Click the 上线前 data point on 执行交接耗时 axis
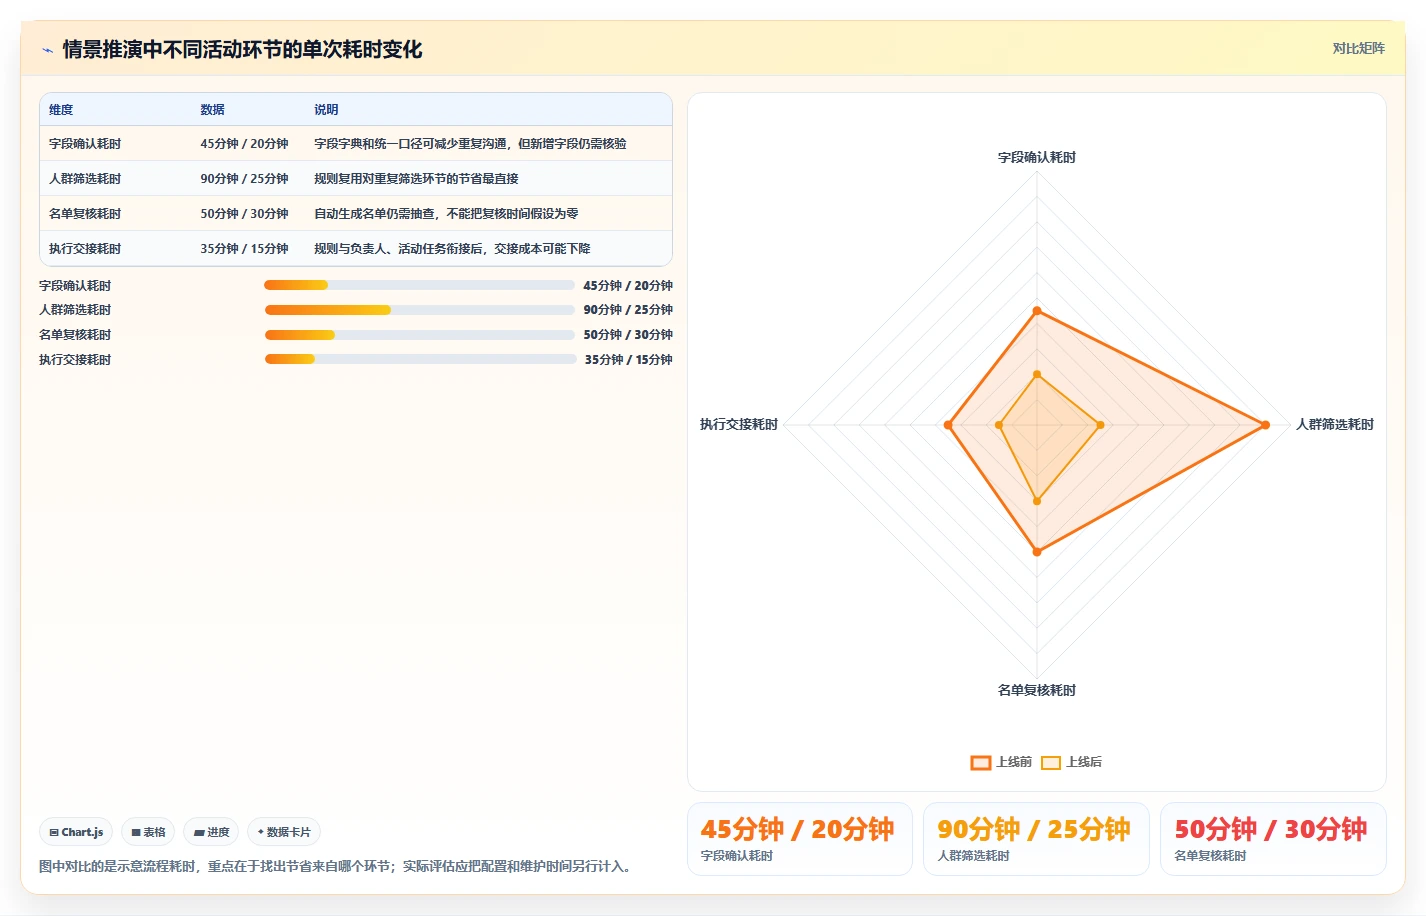The width and height of the screenshot is (1426, 916). [x=948, y=425]
